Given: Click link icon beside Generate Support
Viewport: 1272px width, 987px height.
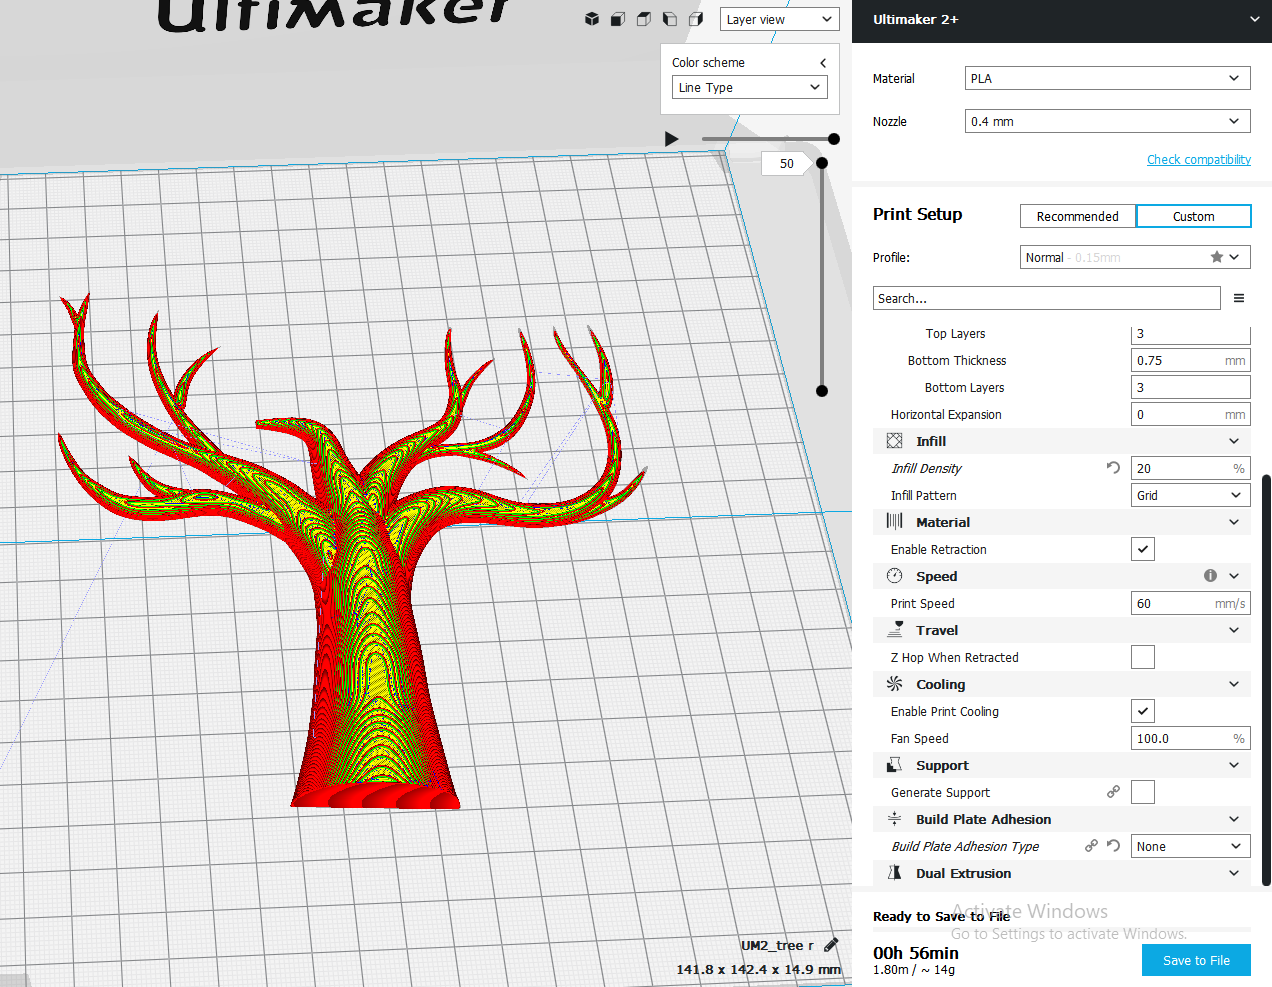Looking at the screenshot, I should pos(1113,791).
